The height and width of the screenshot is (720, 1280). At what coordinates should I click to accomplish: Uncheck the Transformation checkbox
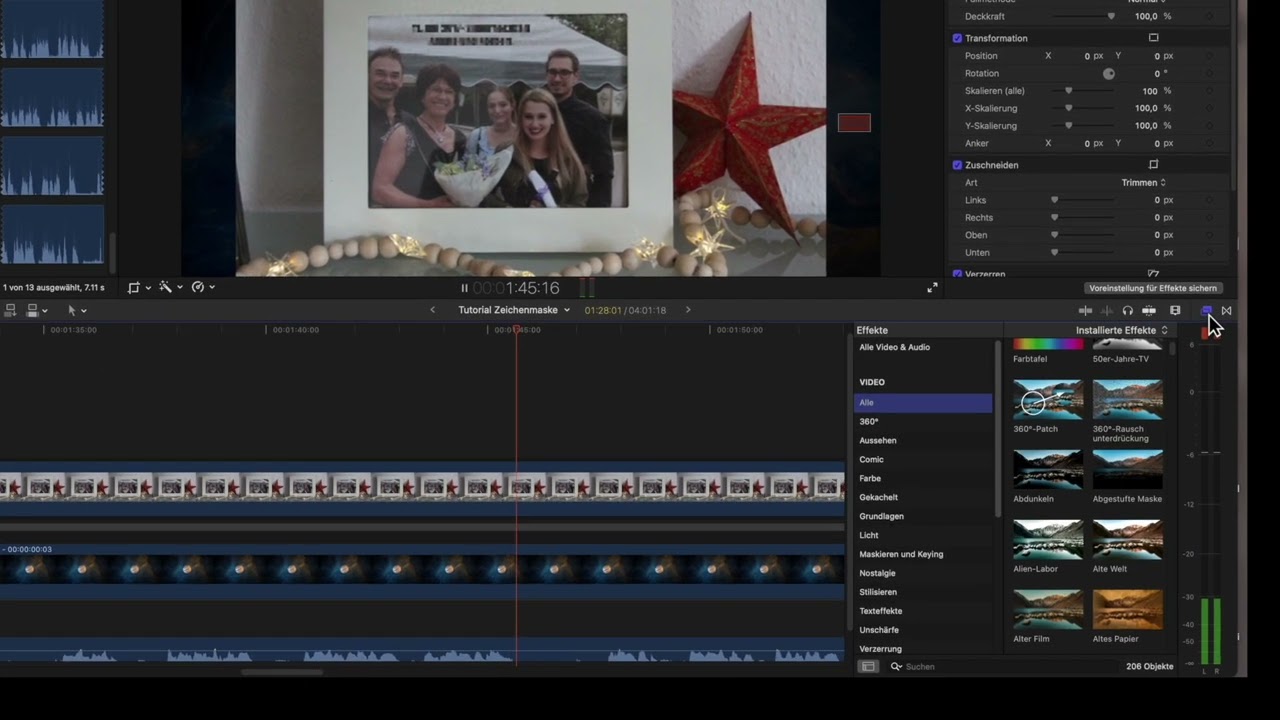[x=957, y=38]
